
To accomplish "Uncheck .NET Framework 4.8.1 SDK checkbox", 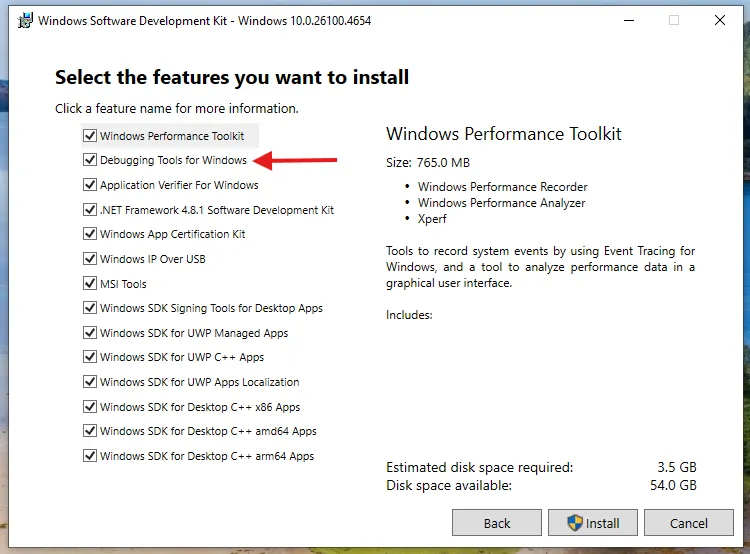I will point(90,210).
